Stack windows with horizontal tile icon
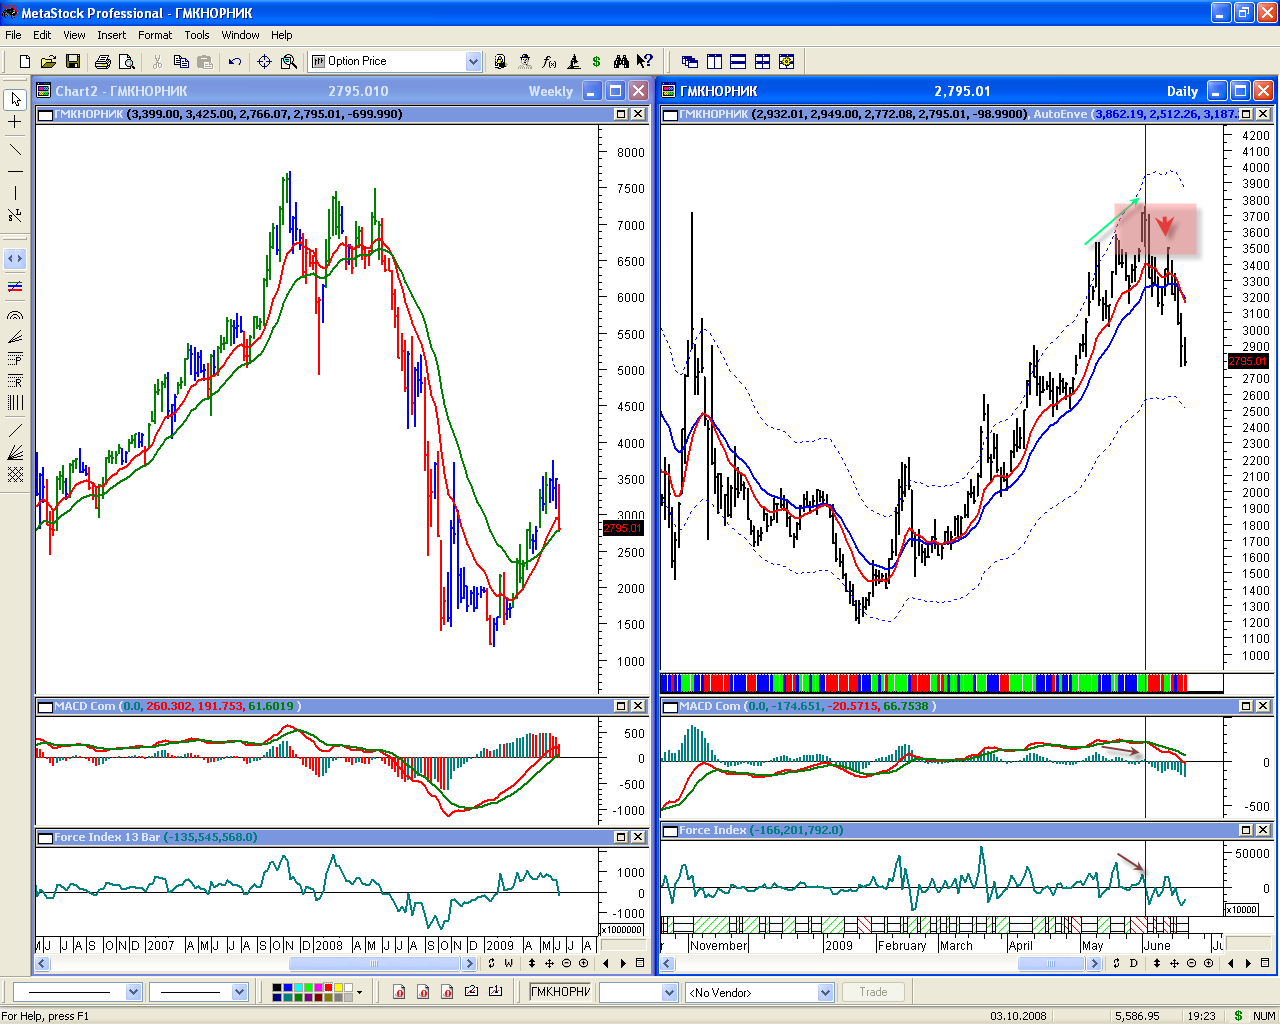 [738, 61]
